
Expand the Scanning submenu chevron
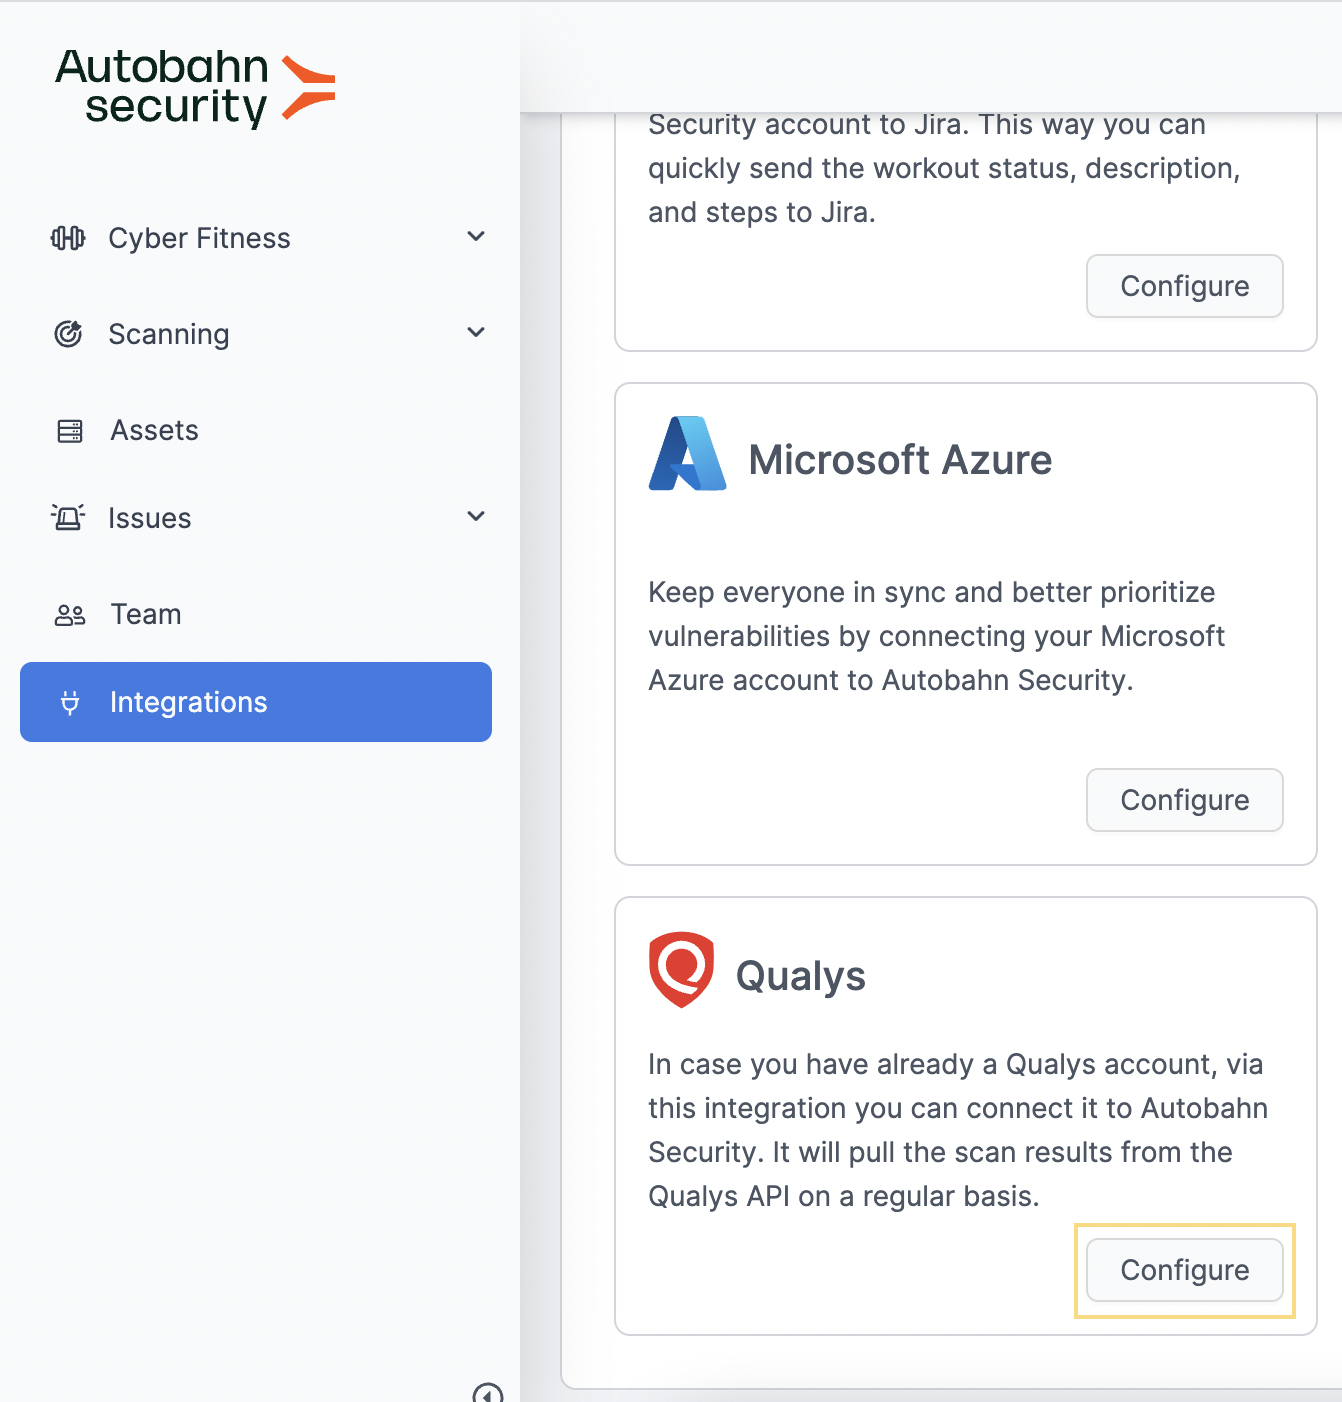[x=476, y=333]
